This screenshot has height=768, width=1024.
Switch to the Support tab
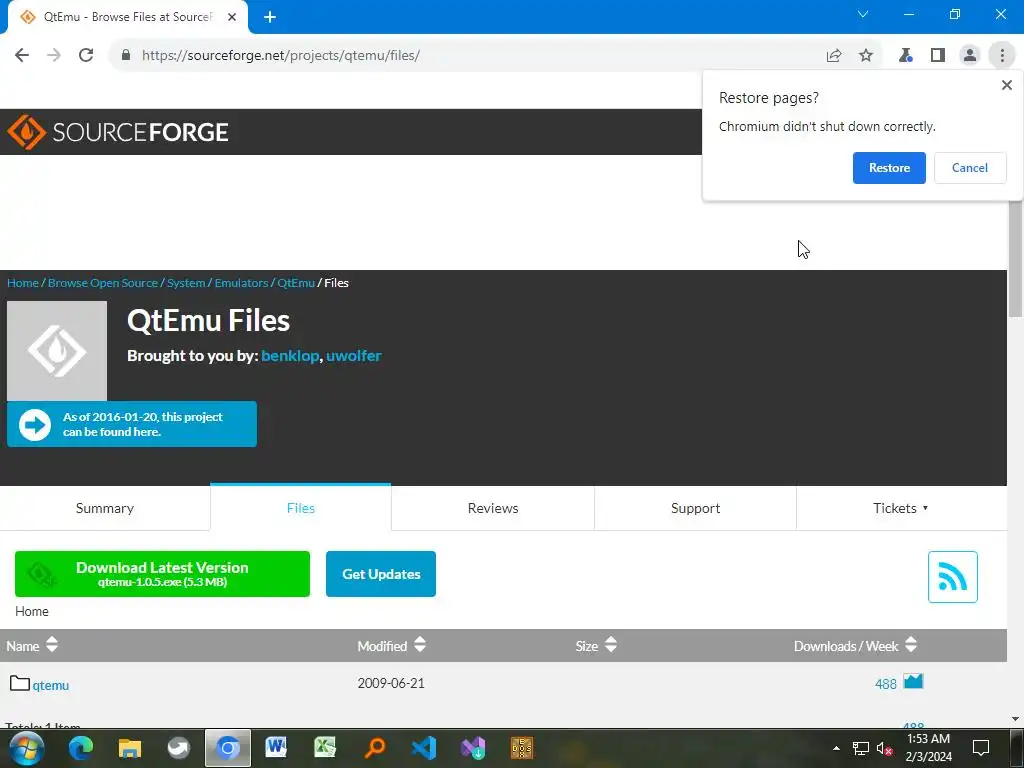coord(696,508)
